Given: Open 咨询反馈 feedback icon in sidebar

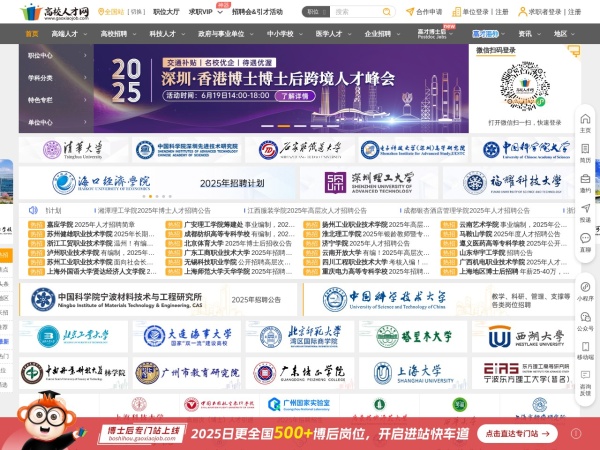Looking at the screenshot, I should pos(585,375).
